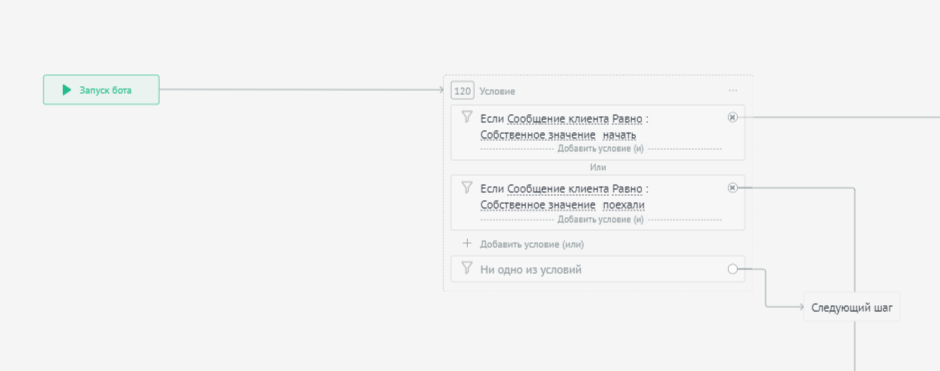Viewport: 940px width, 371px height.
Task: Click the plus icon for Добавить условие (или)
Action: 467,243
